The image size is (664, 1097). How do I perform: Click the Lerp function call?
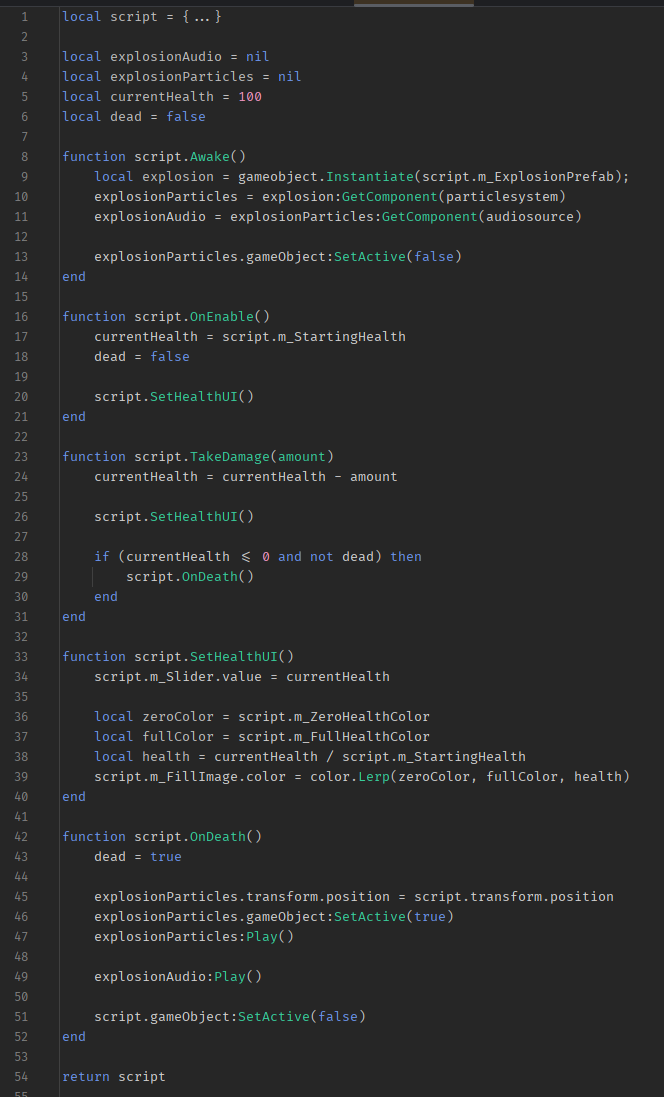374,777
